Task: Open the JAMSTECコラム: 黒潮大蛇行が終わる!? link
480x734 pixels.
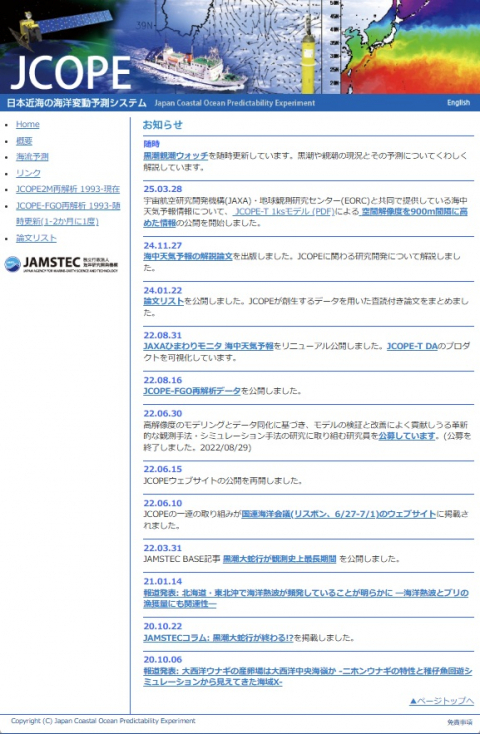Action: coord(218,638)
